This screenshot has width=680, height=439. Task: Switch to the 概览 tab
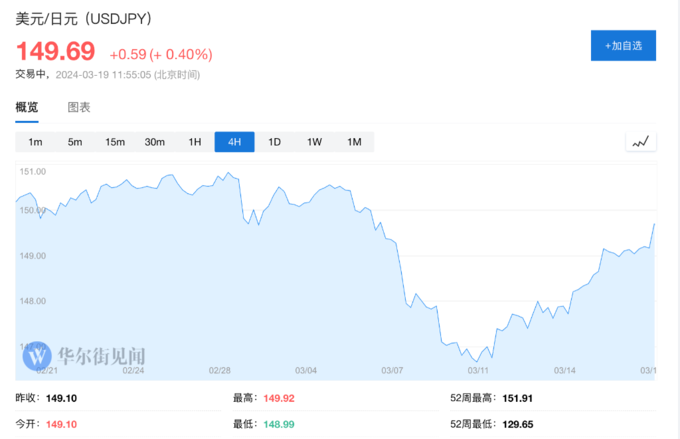[x=27, y=107]
